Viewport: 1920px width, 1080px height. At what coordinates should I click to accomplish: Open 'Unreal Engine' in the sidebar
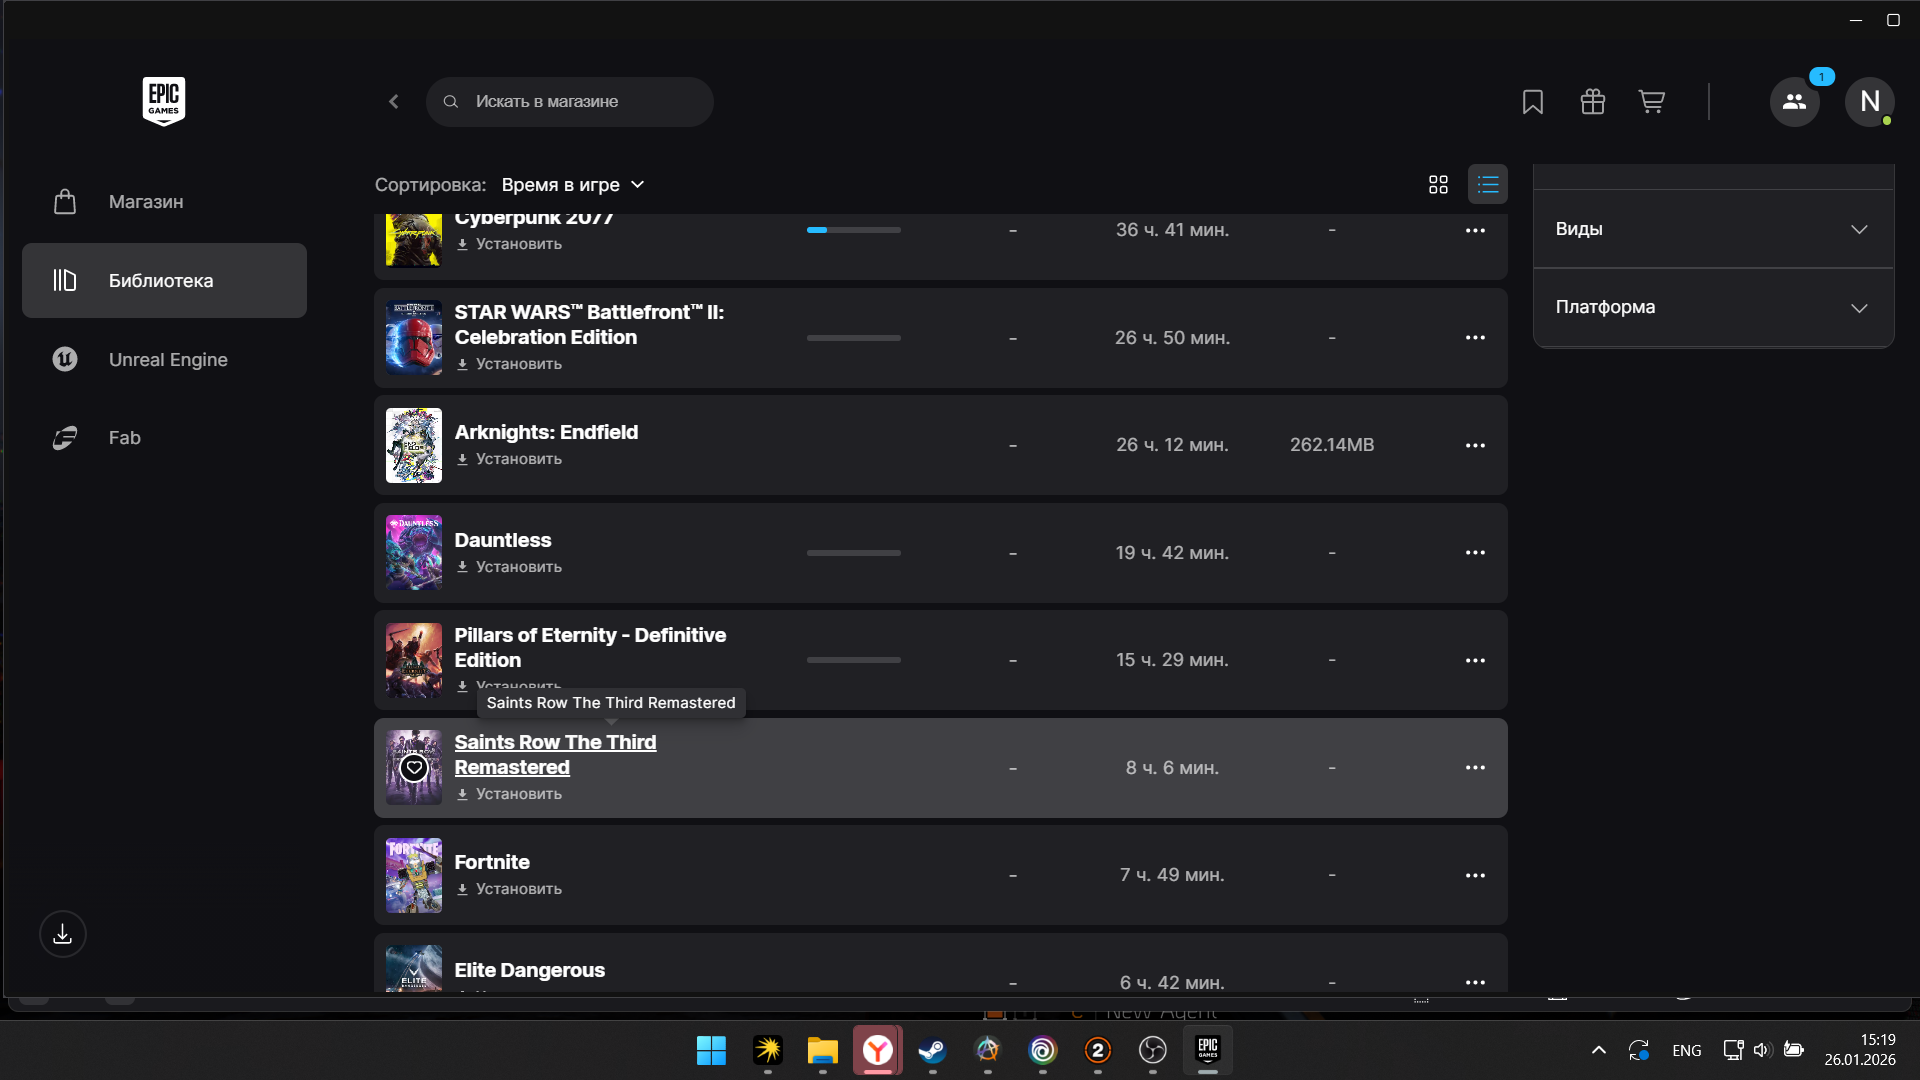click(x=168, y=360)
